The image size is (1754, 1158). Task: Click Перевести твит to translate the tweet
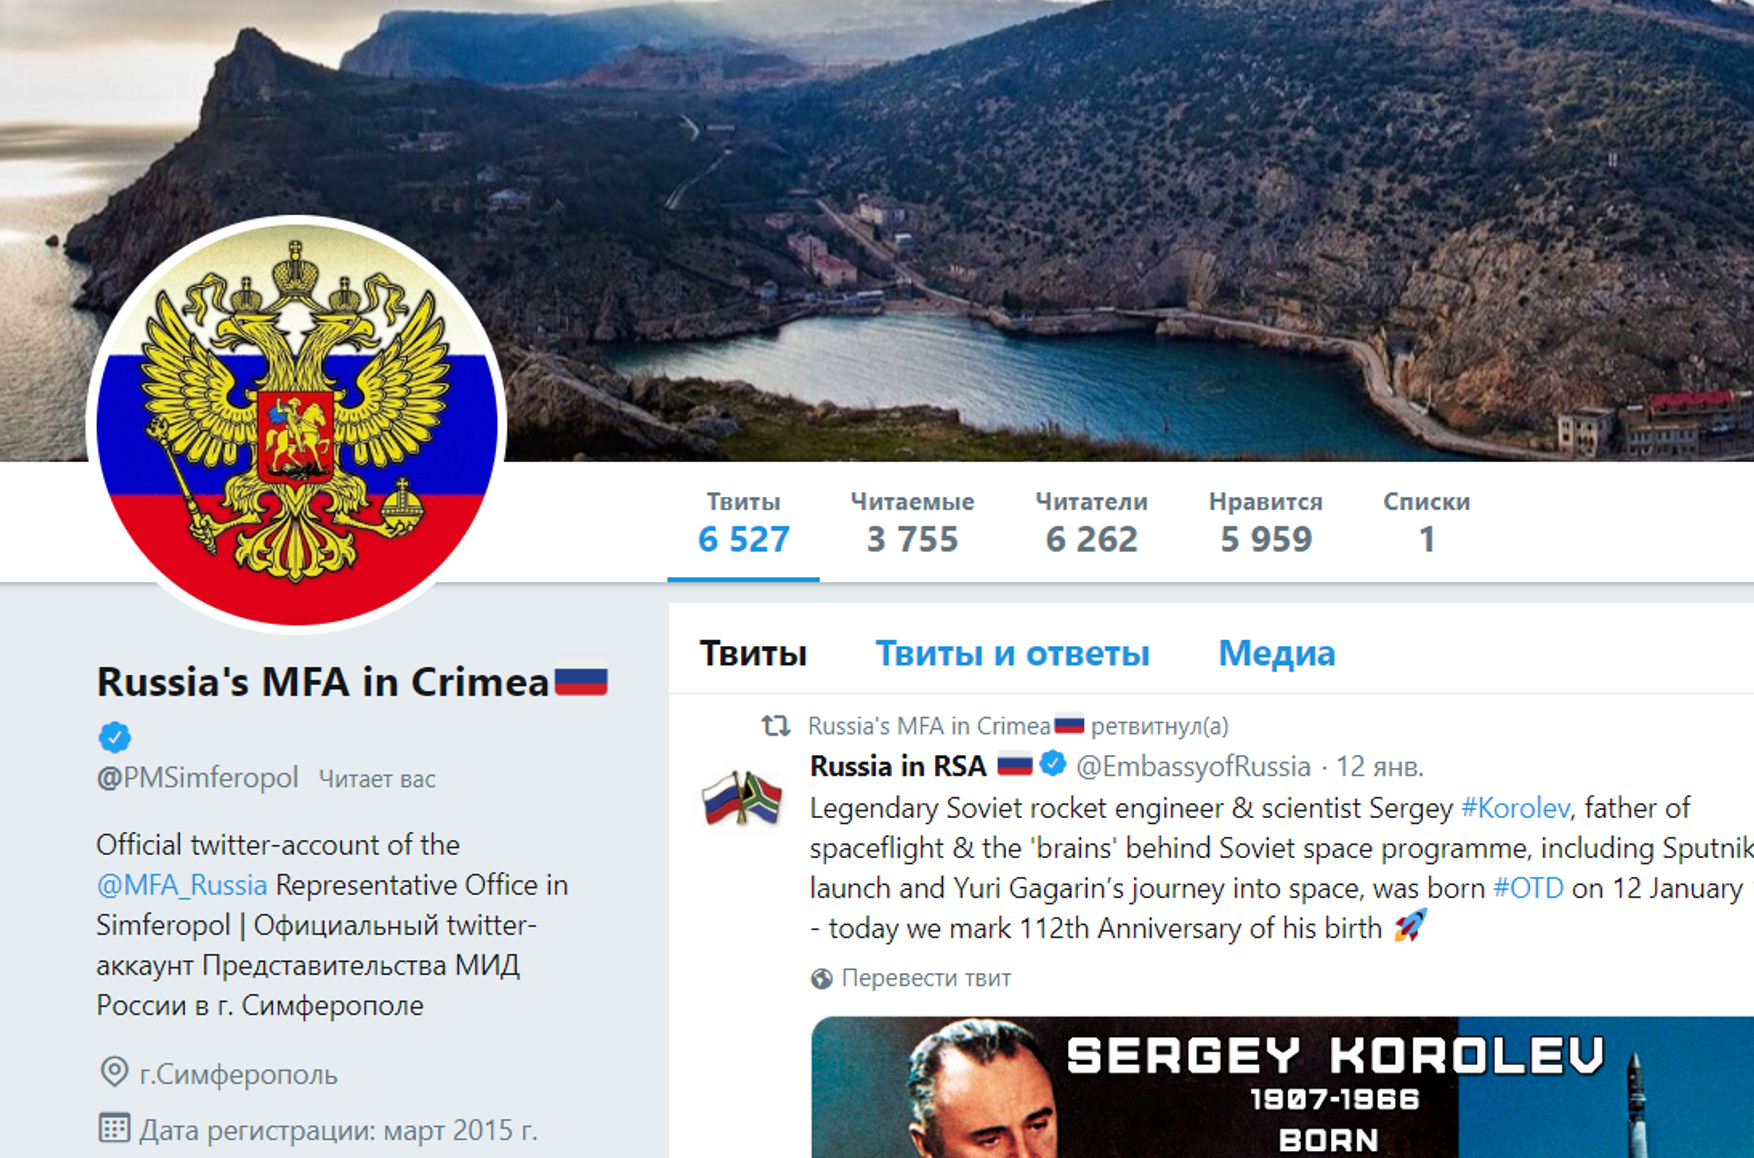point(926,978)
